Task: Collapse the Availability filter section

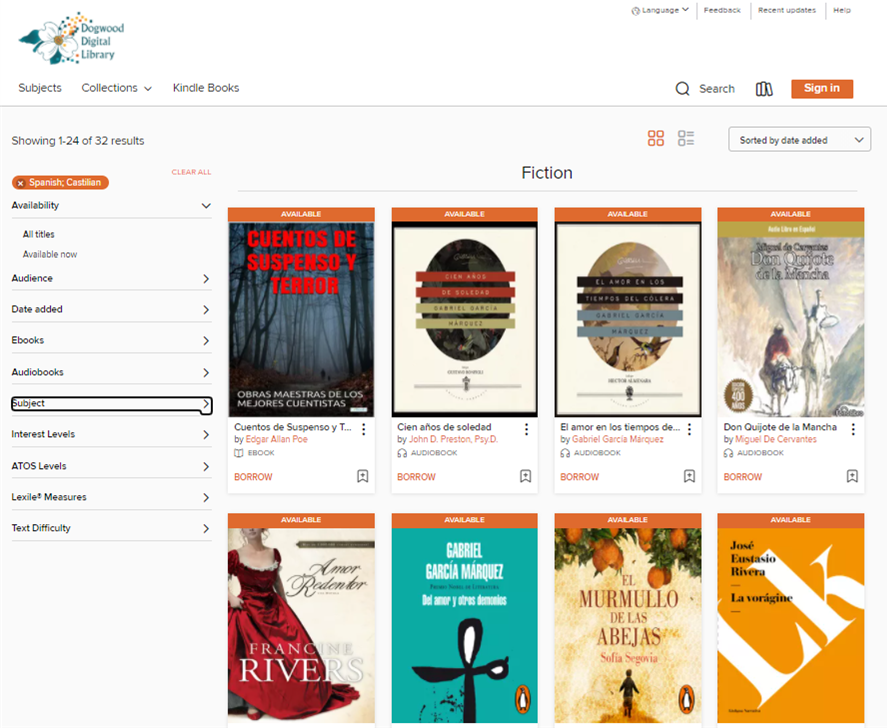Action: pyautogui.click(x=206, y=206)
